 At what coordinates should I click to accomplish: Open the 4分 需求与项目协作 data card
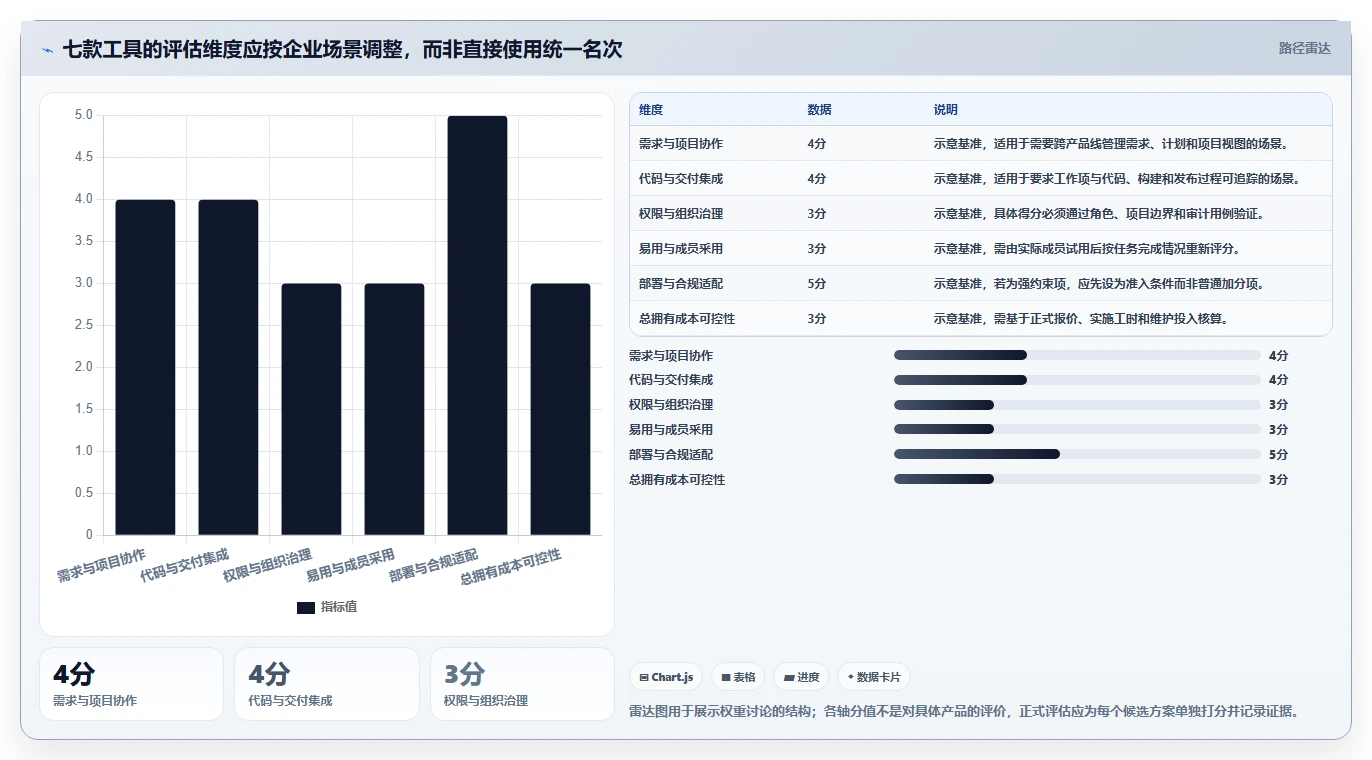point(131,684)
